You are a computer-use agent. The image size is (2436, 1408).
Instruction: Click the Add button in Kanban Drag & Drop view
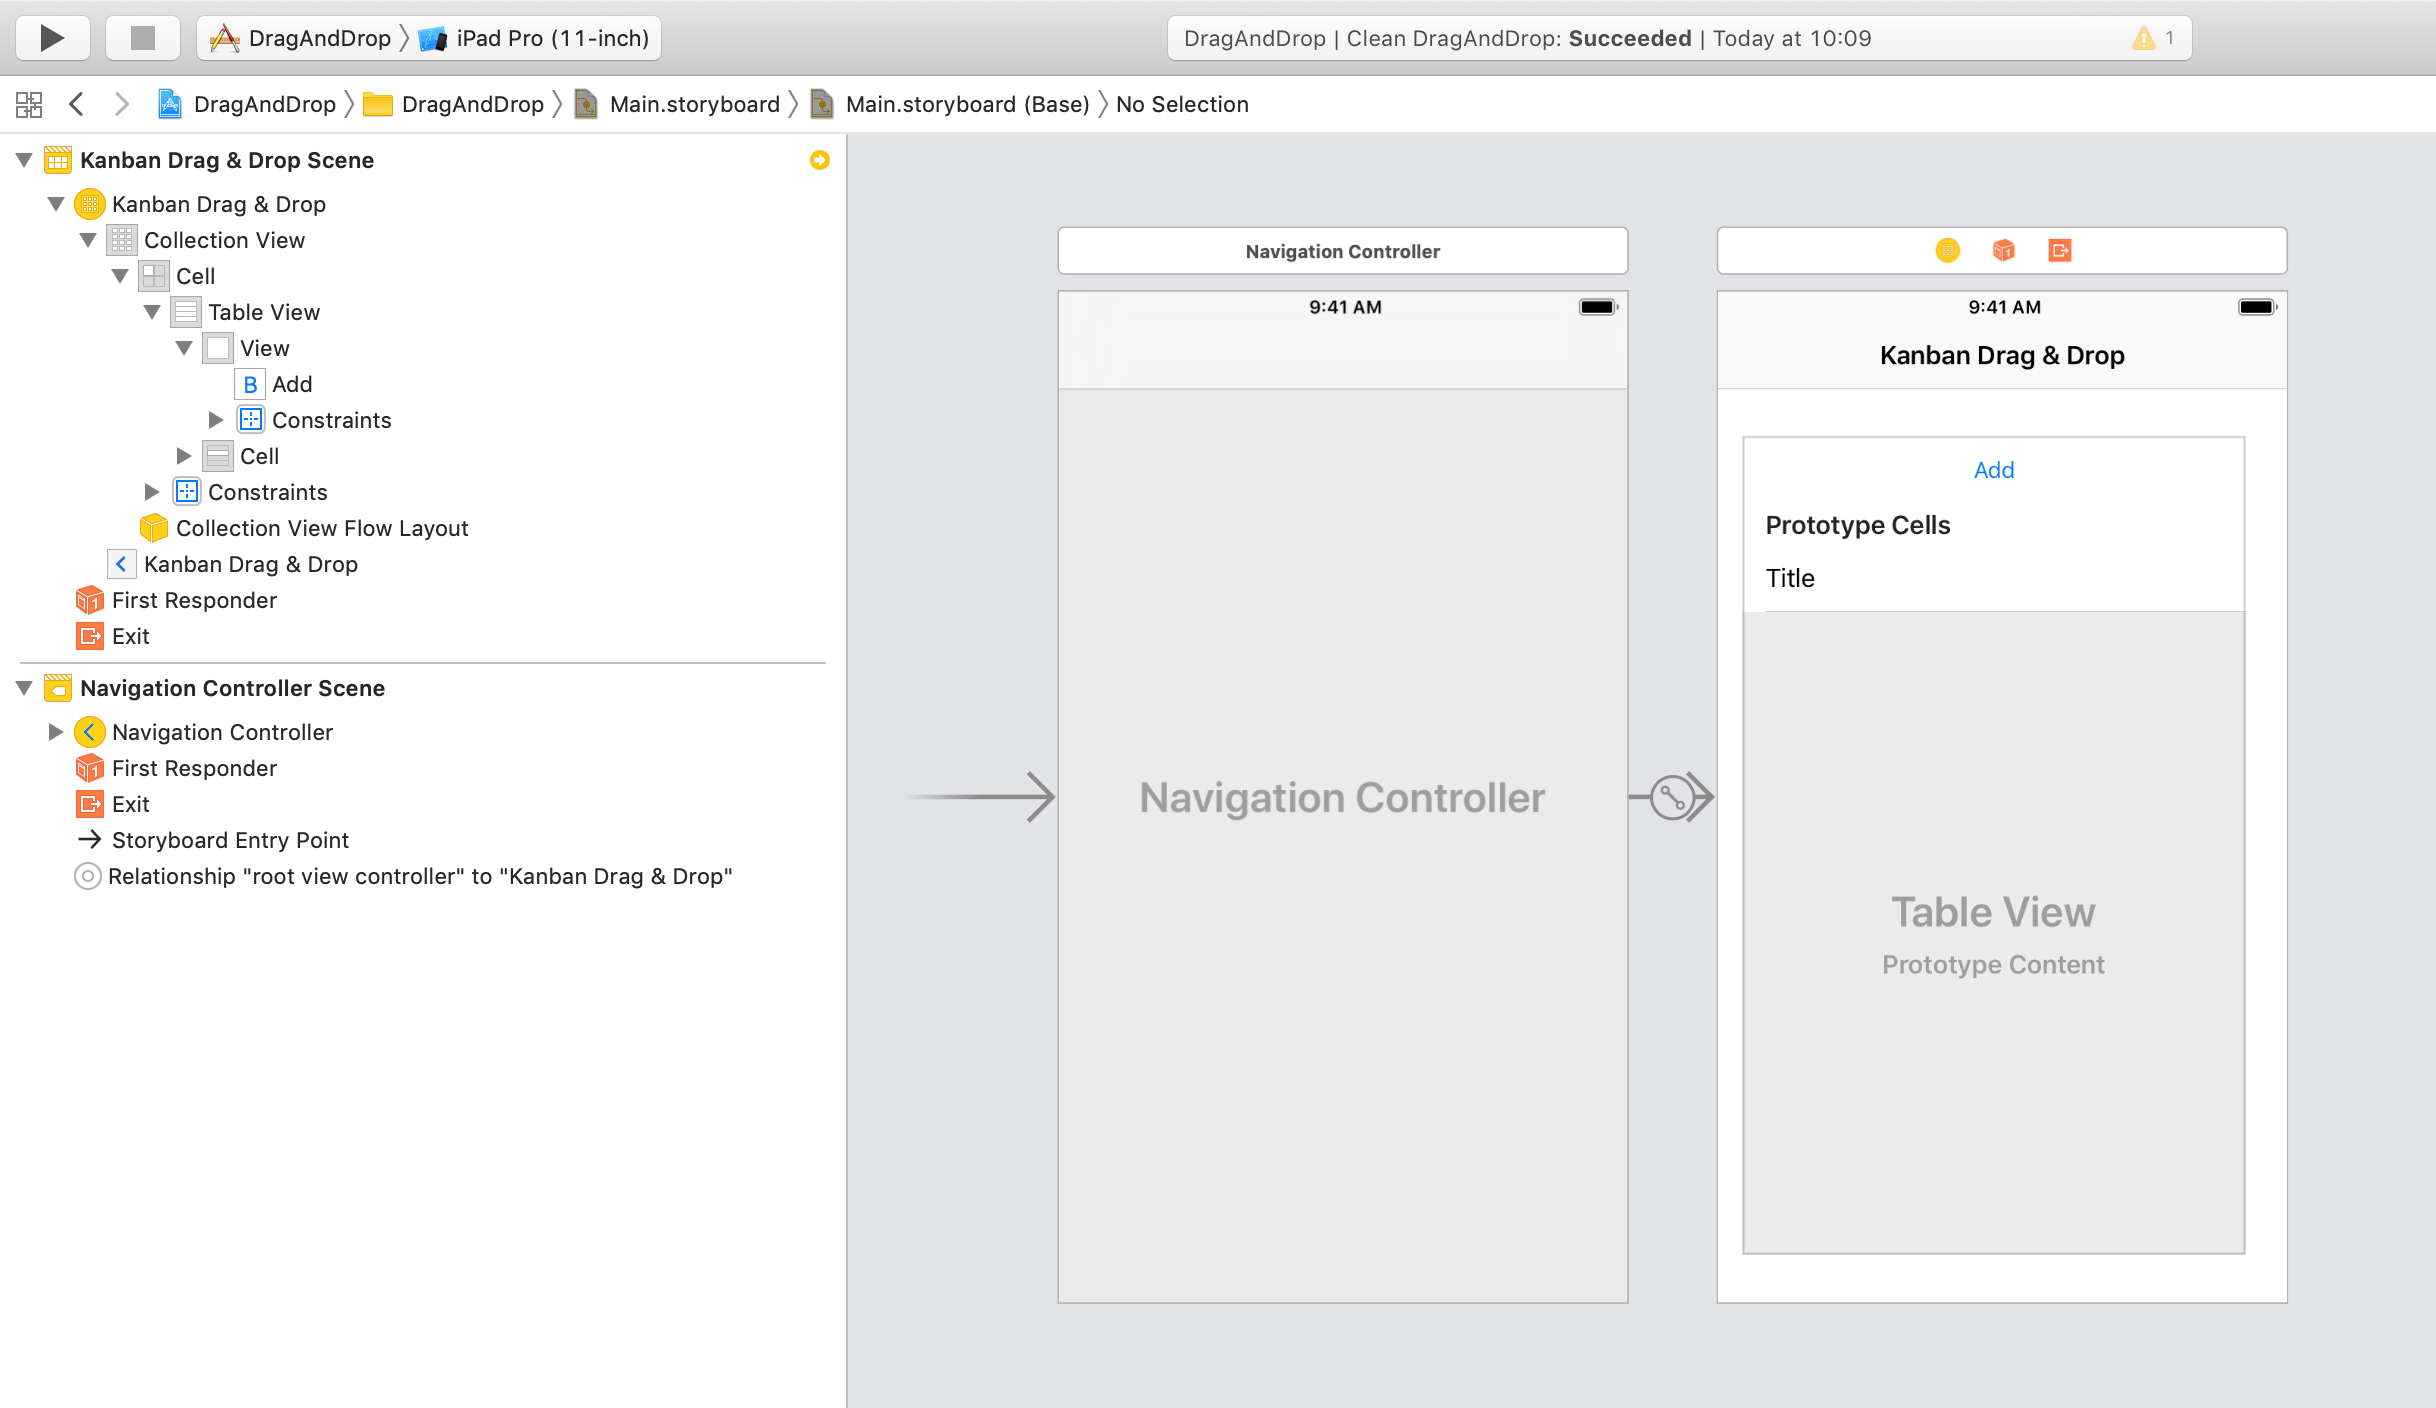(1993, 469)
